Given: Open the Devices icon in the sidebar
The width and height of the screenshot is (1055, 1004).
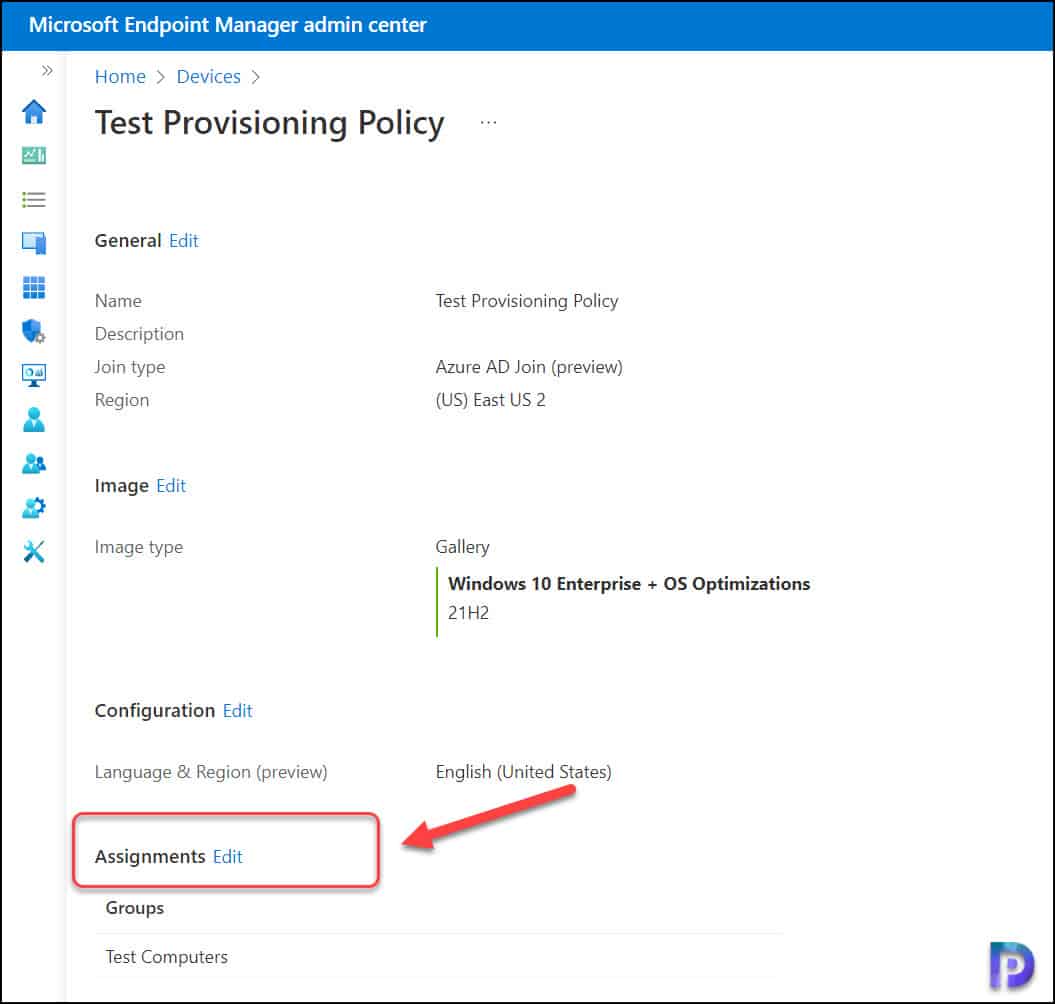Looking at the screenshot, I should click(34, 243).
